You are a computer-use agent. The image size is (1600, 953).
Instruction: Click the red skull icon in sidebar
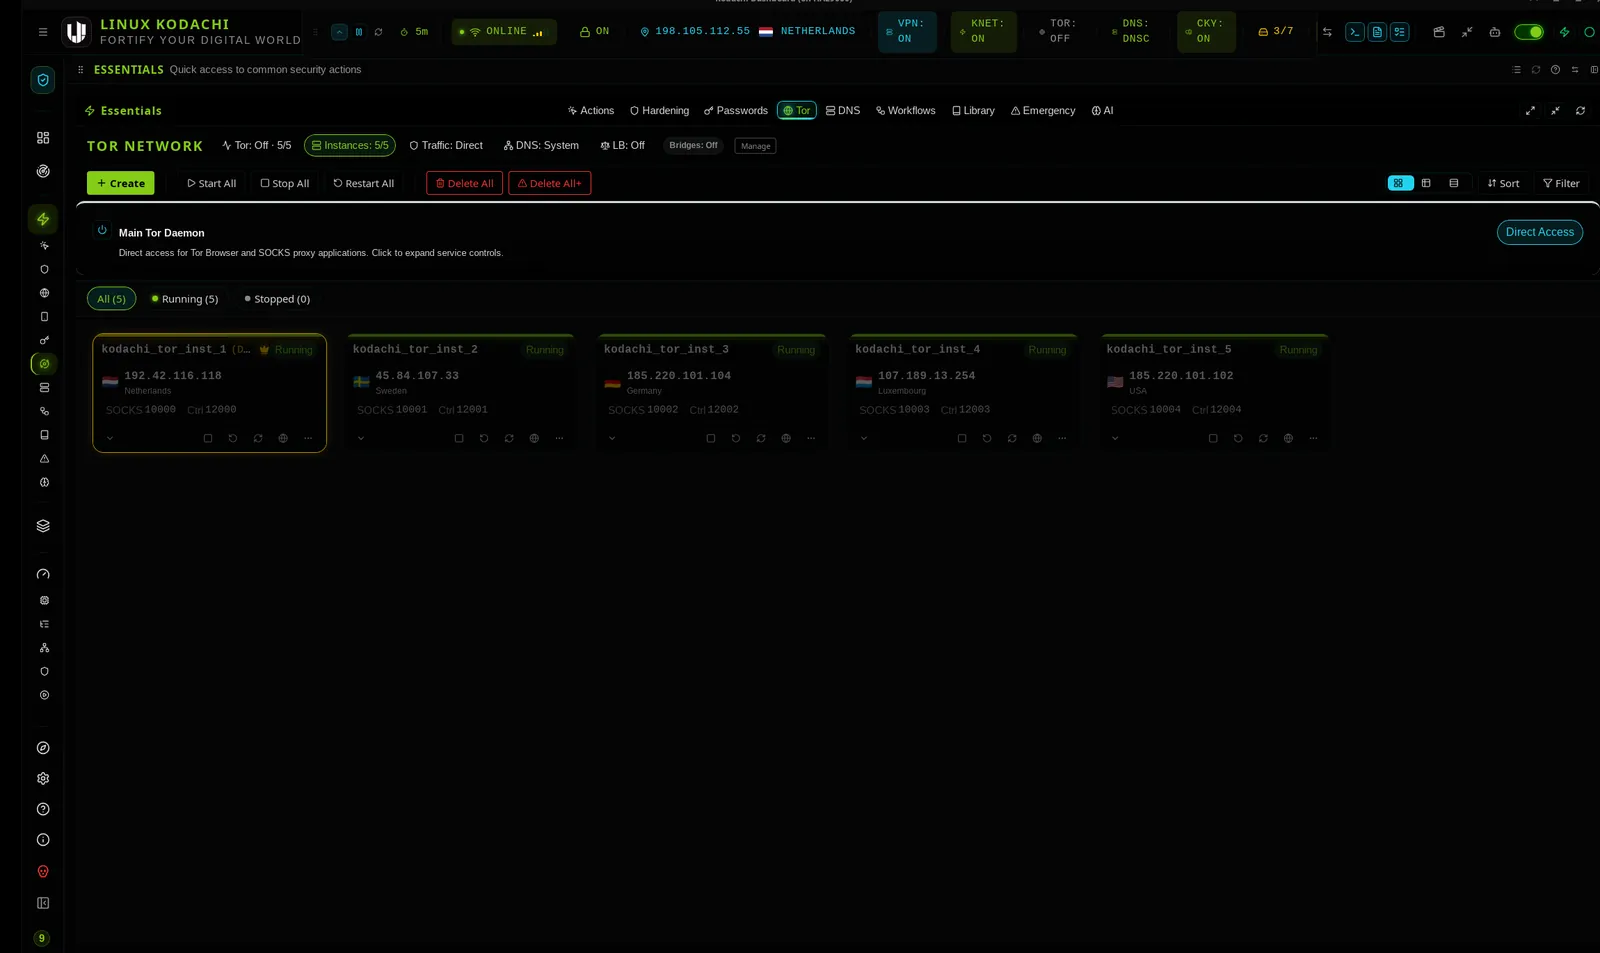43,872
